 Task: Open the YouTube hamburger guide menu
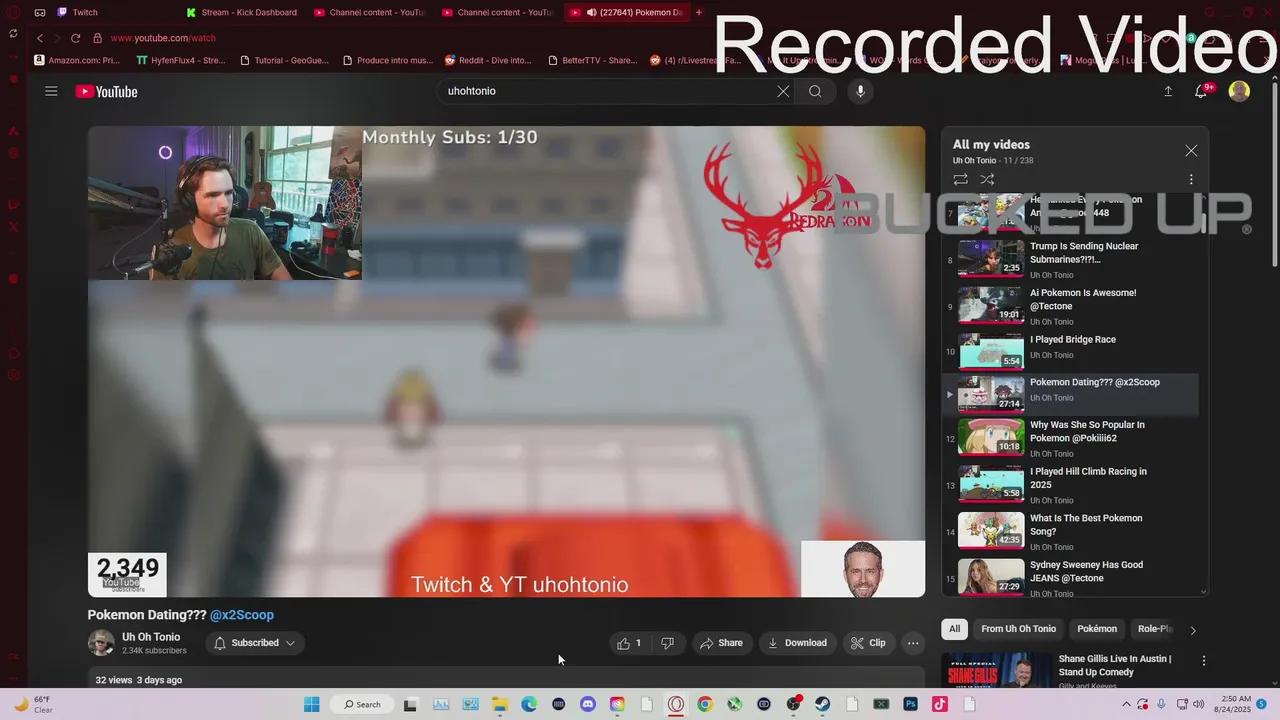tap(51, 91)
